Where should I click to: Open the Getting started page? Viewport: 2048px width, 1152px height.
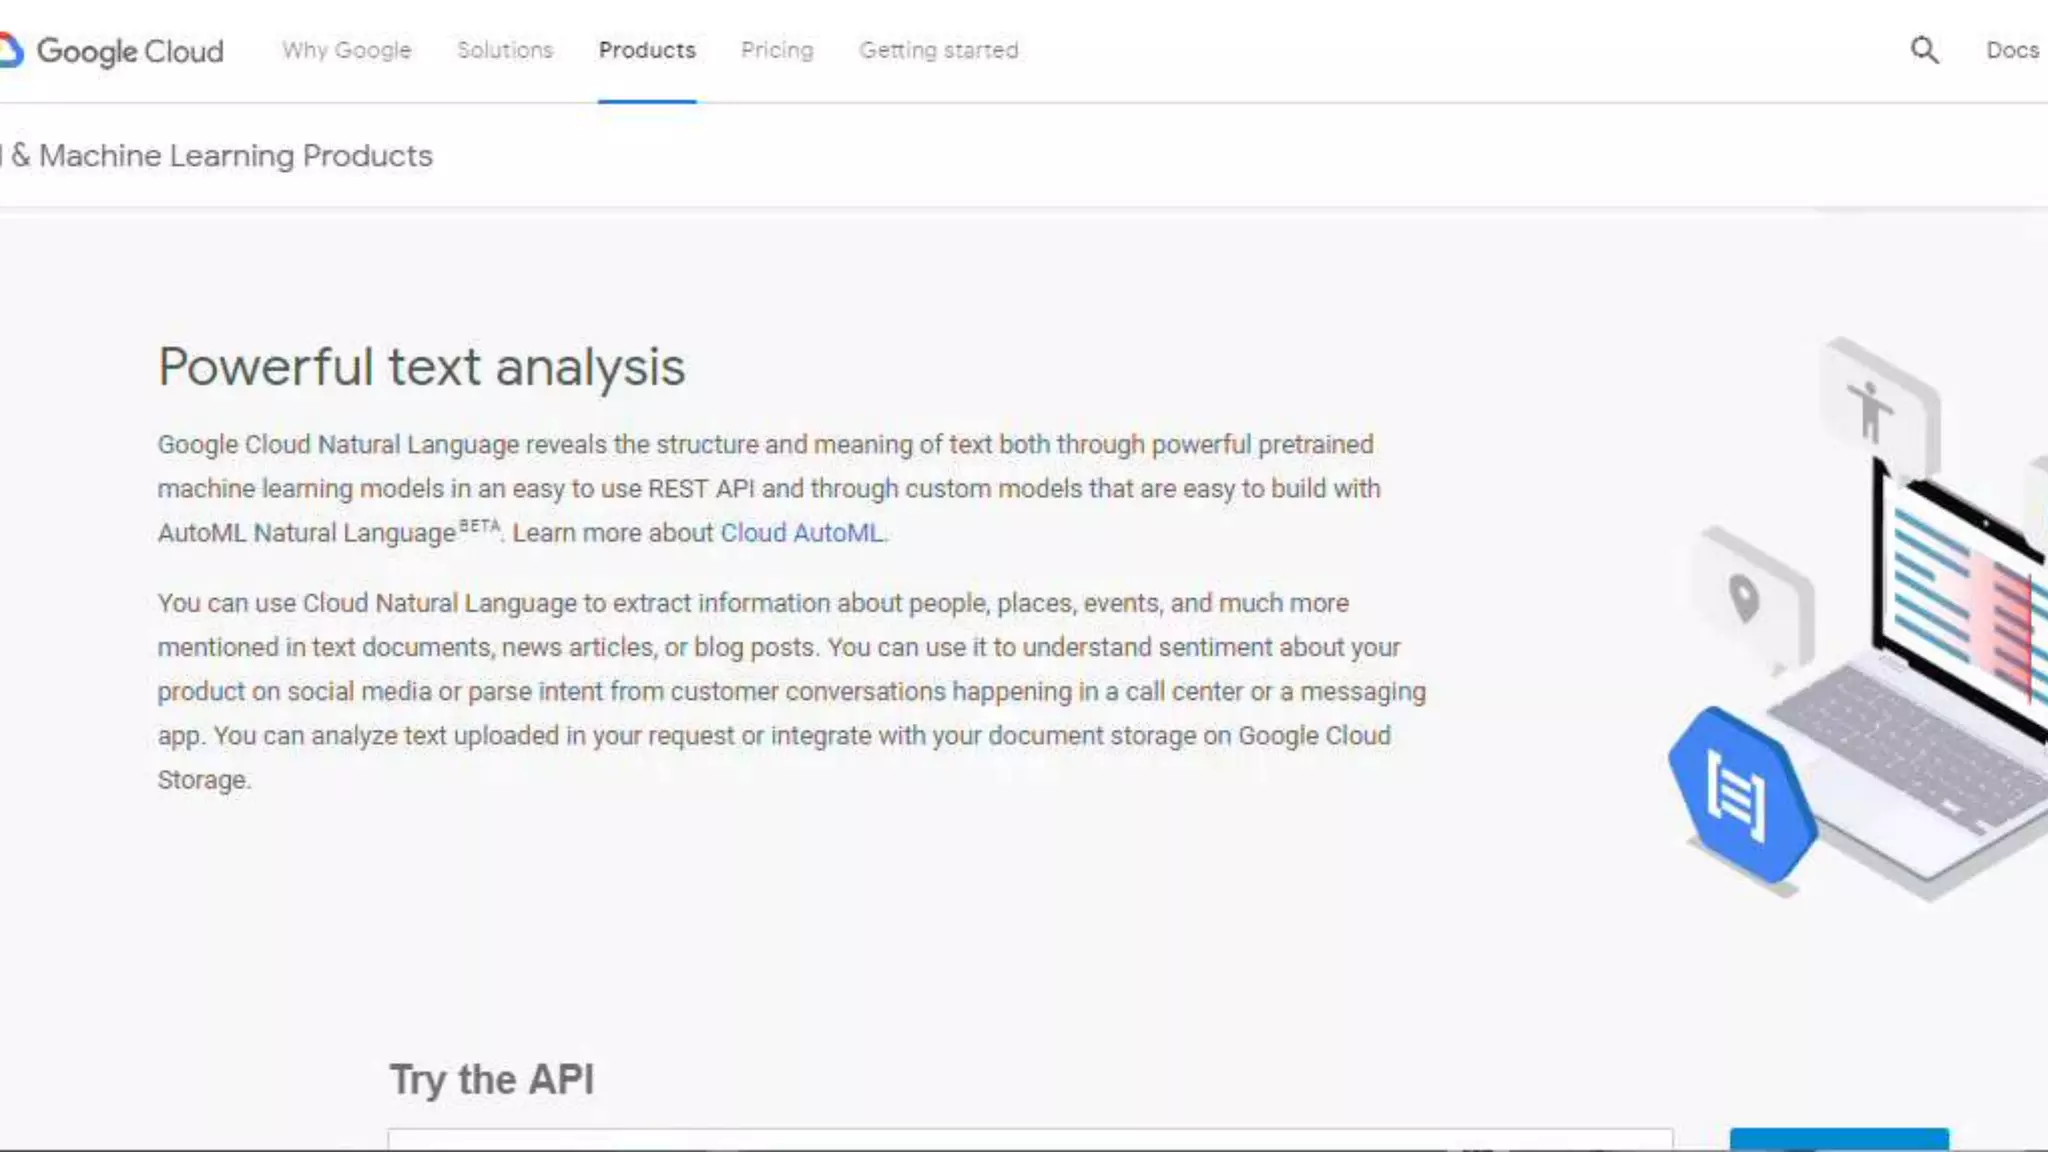[x=938, y=50]
